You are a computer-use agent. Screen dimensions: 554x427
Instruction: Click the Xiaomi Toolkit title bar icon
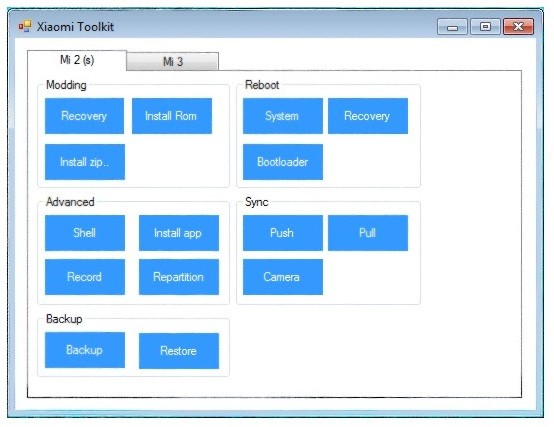(25, 26)
